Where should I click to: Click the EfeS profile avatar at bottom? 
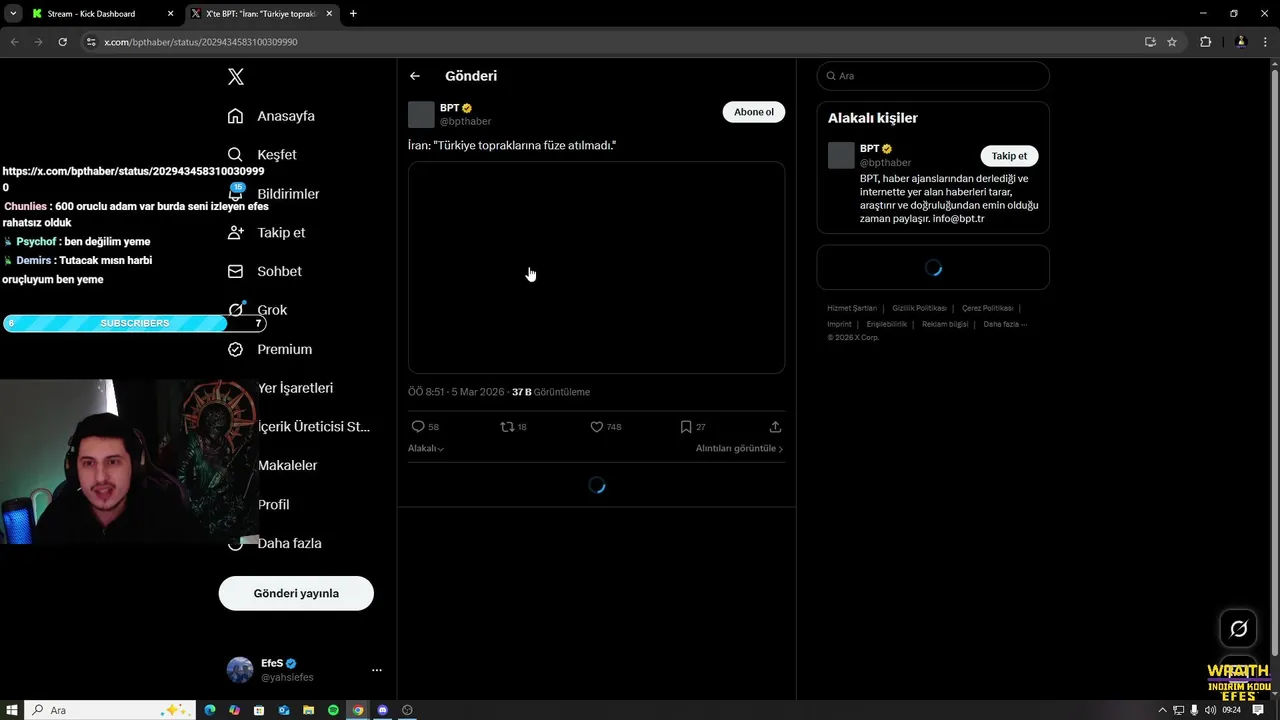point(240,670)
